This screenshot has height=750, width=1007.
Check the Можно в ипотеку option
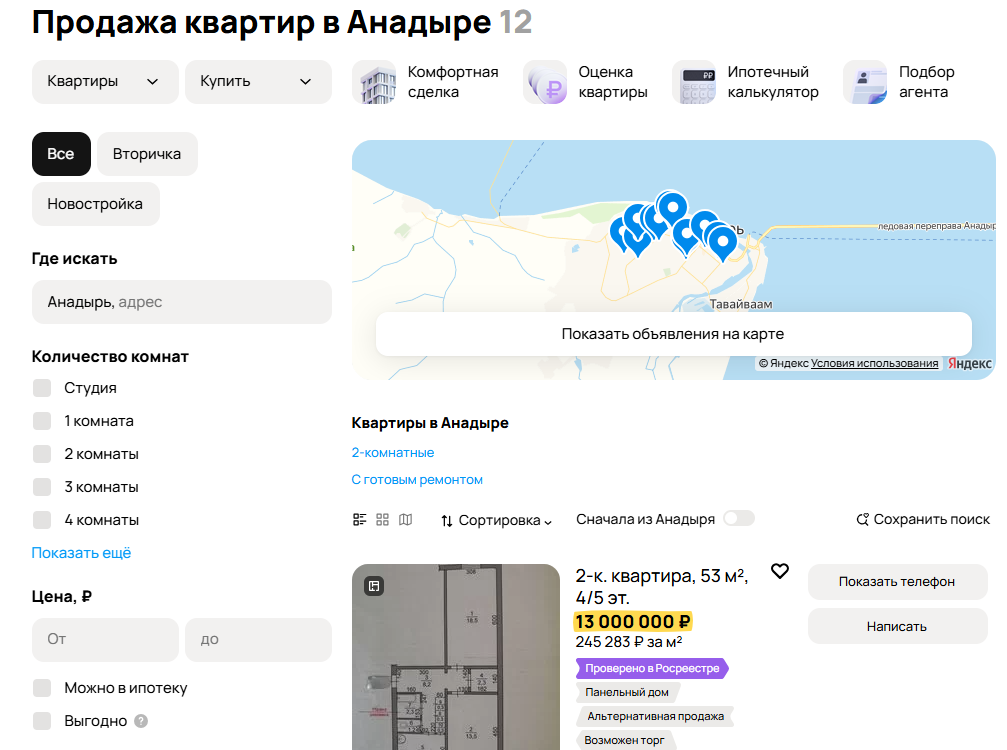[41, 688]
